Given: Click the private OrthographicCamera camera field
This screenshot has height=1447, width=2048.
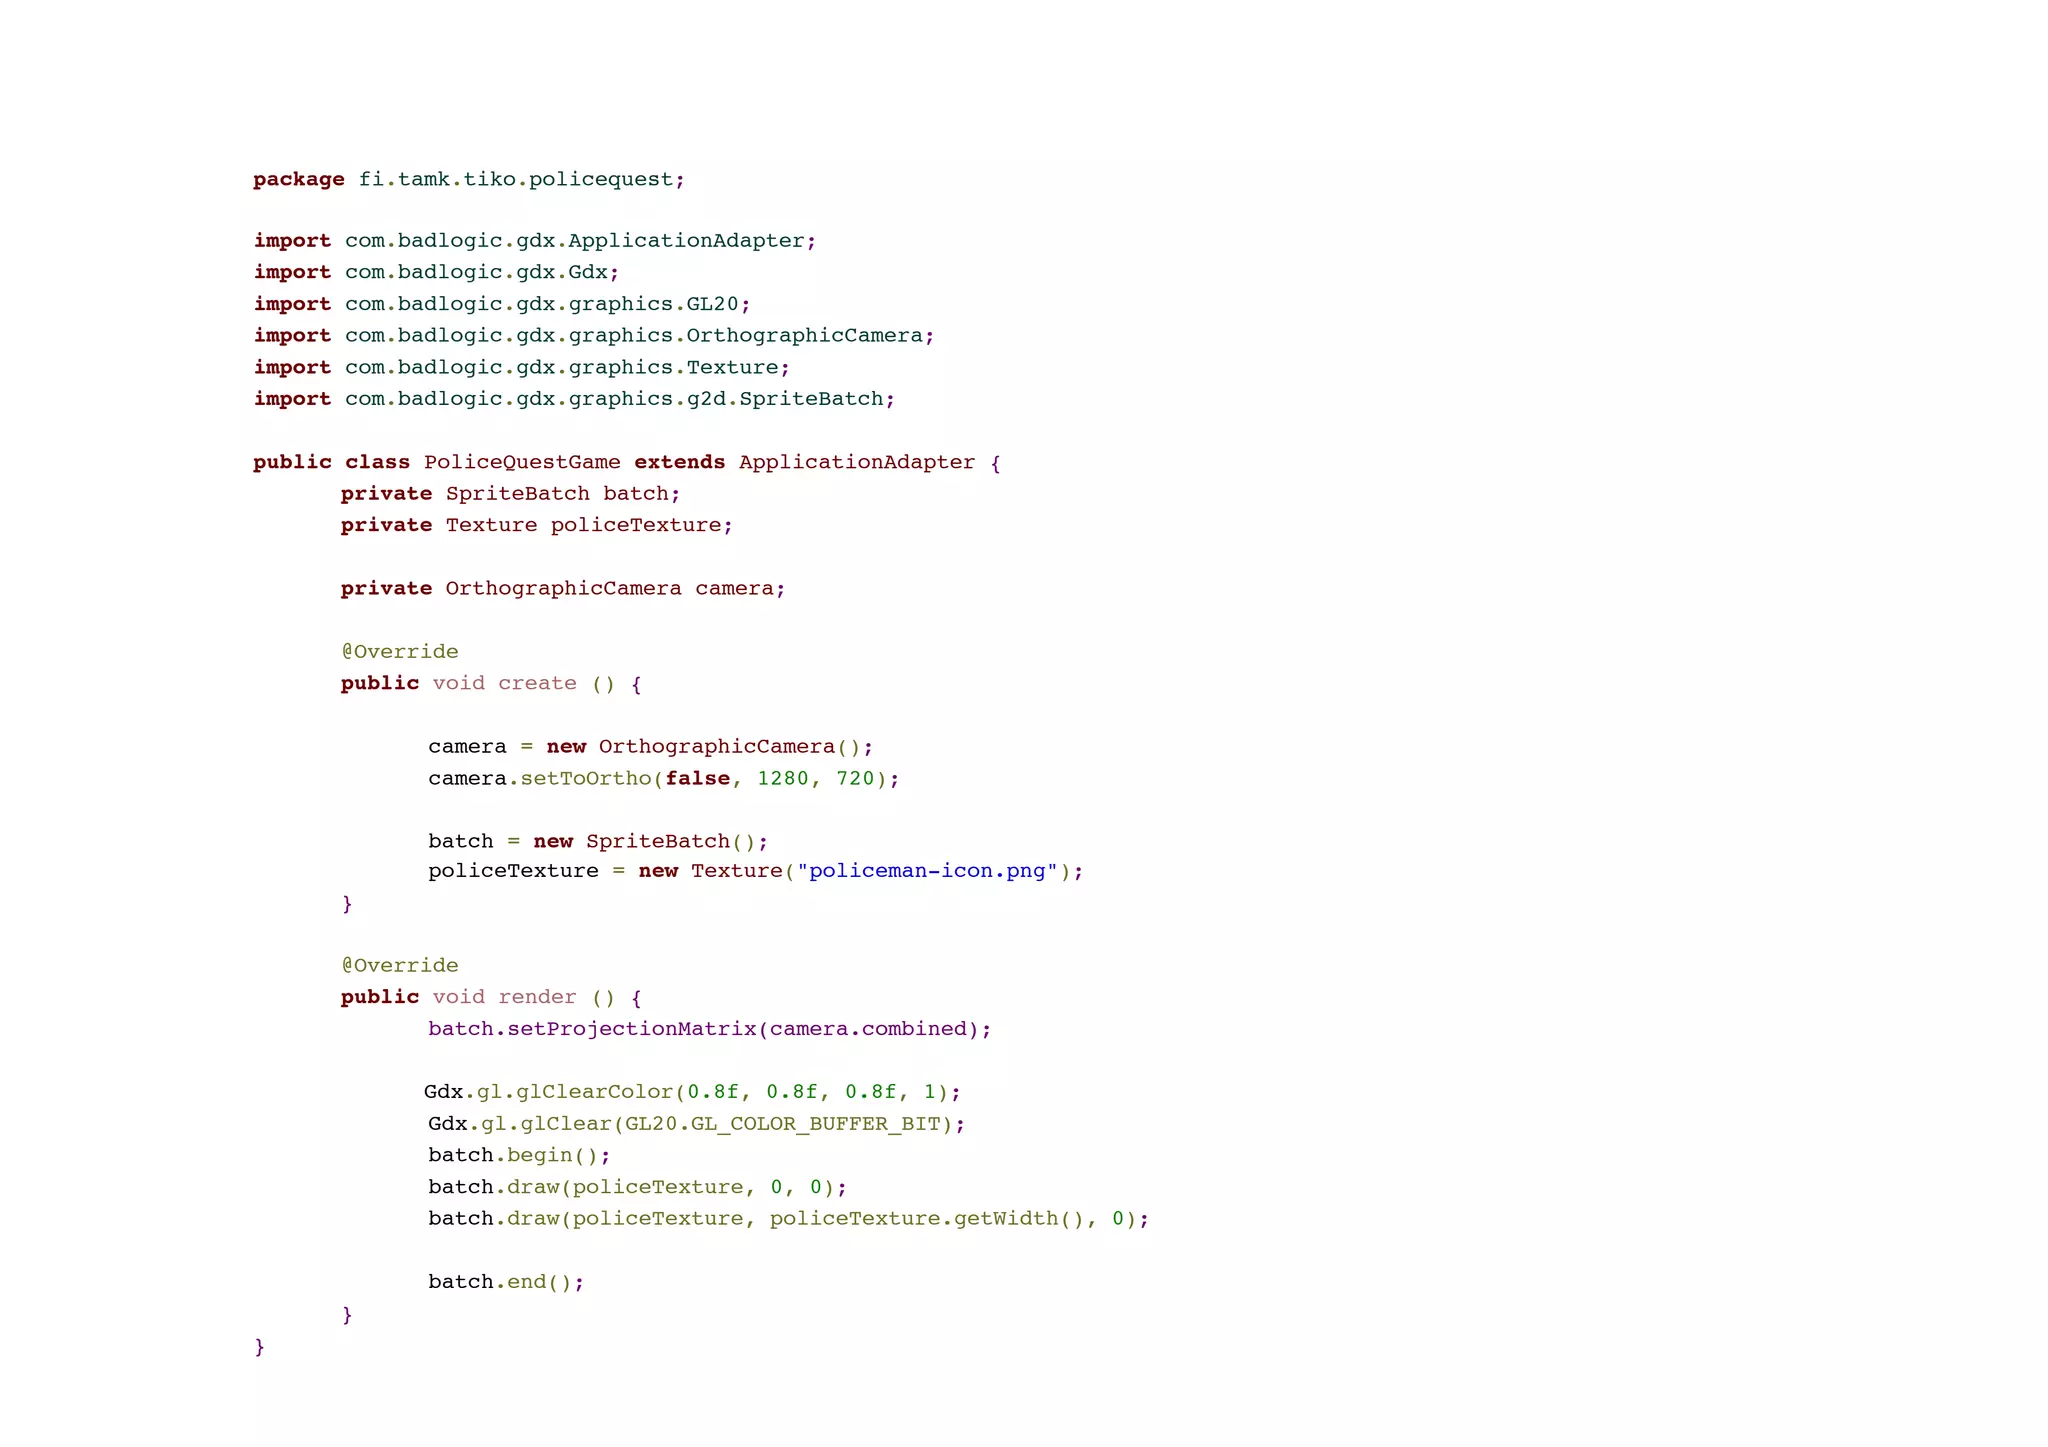Looking at the screenshot, I should pyautogui.click(x=563, y=588).
